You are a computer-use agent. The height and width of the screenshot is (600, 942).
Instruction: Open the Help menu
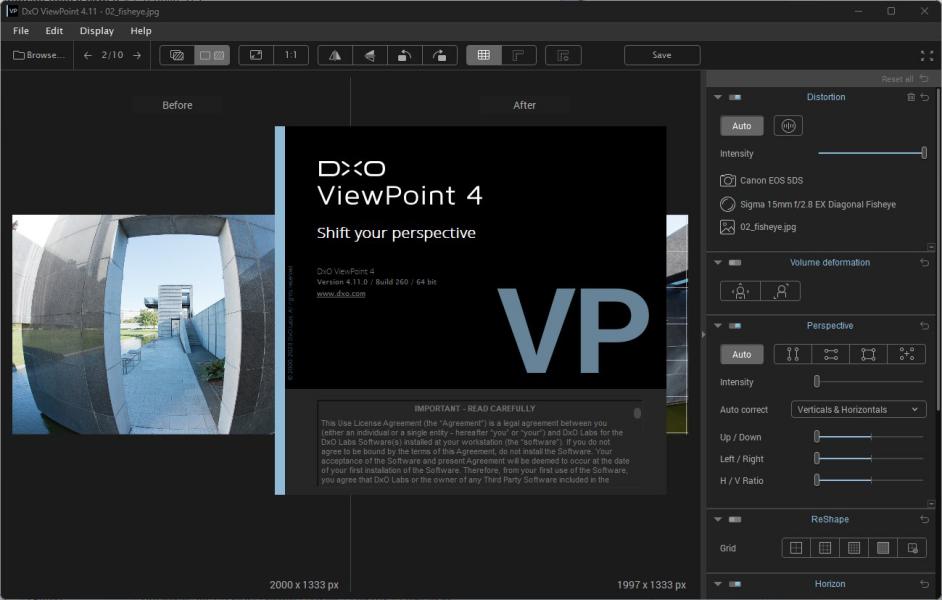click(x=141, y=31)
